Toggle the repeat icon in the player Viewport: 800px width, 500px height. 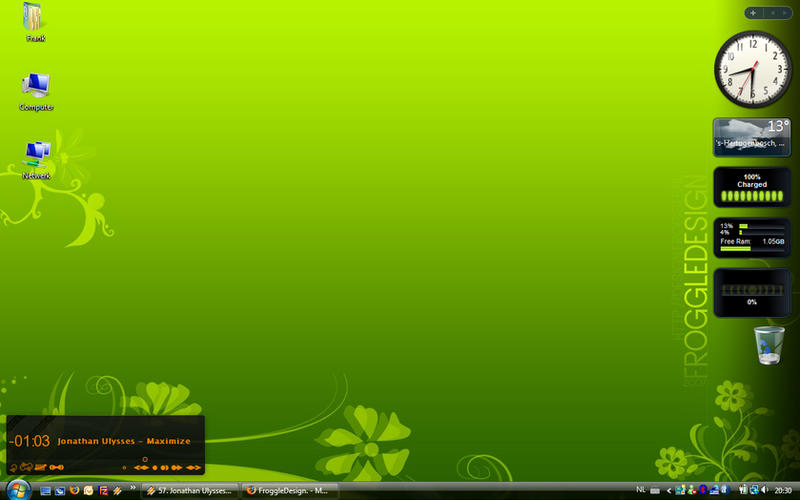13,467
